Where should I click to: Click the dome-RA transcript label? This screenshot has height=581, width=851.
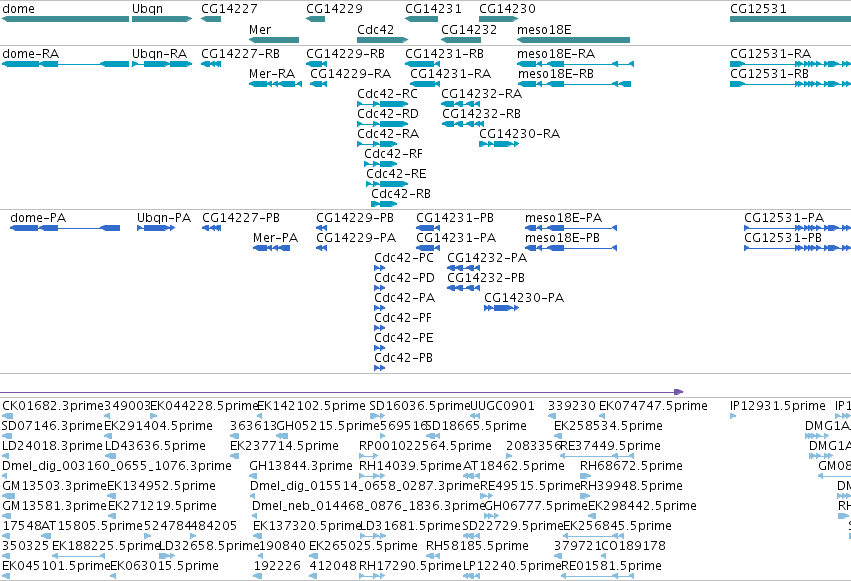click(30, 54)
